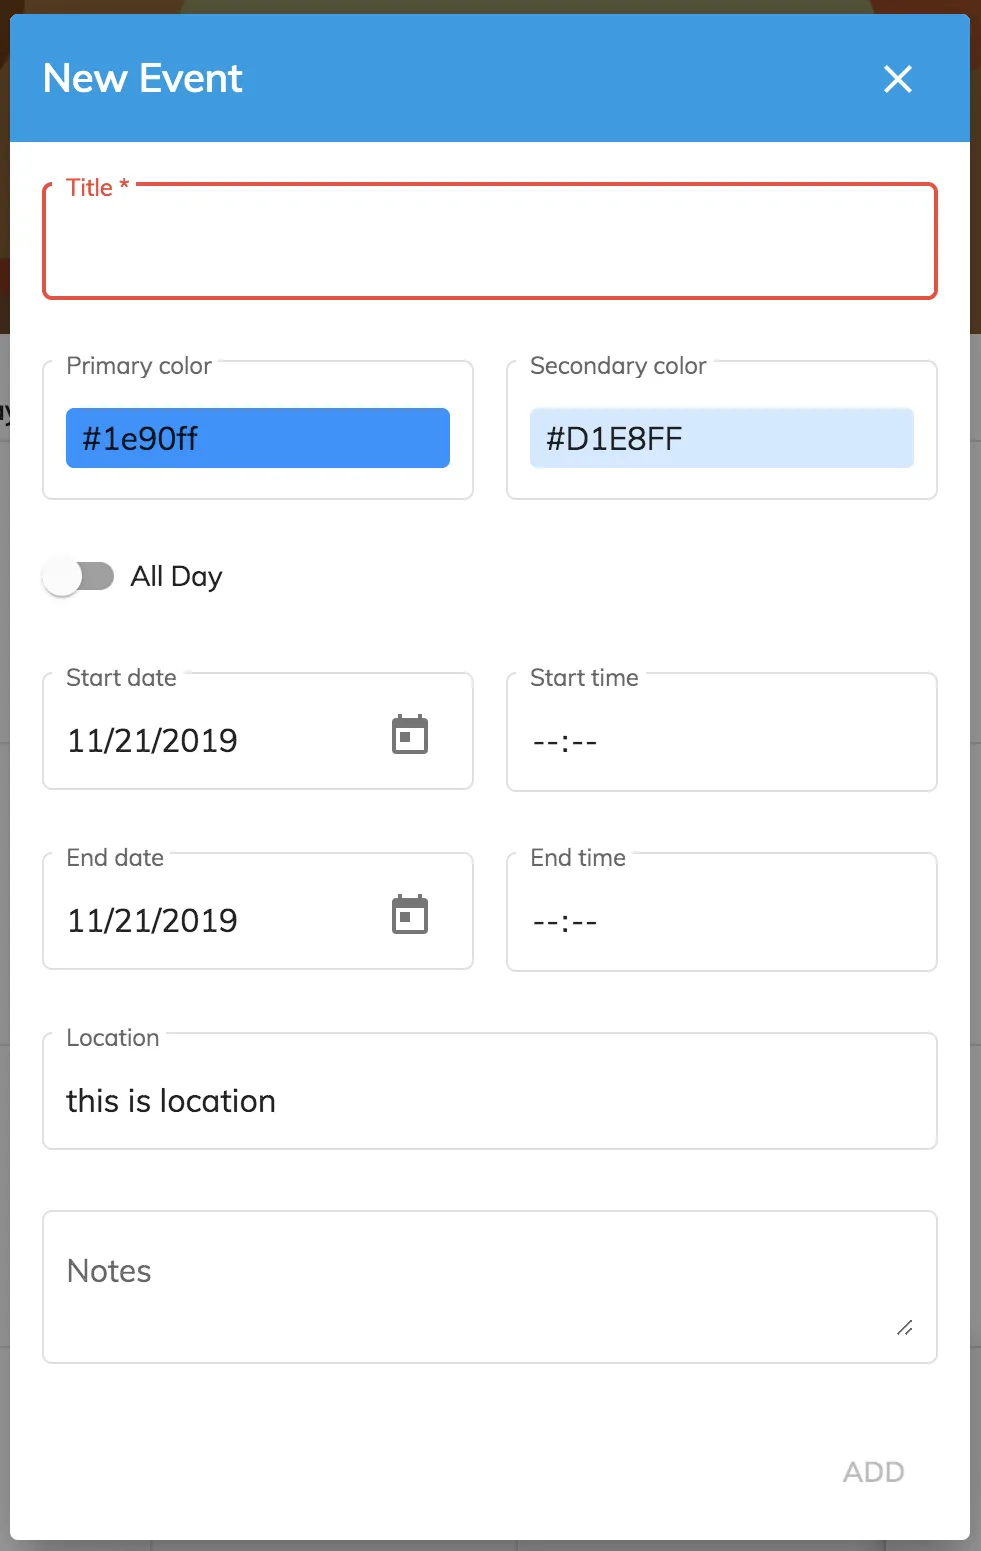The width and height of the screenshot is (981, 1551).
Task: Click the New Event header title
Action: pyautogui.click(x=143, y=79)
